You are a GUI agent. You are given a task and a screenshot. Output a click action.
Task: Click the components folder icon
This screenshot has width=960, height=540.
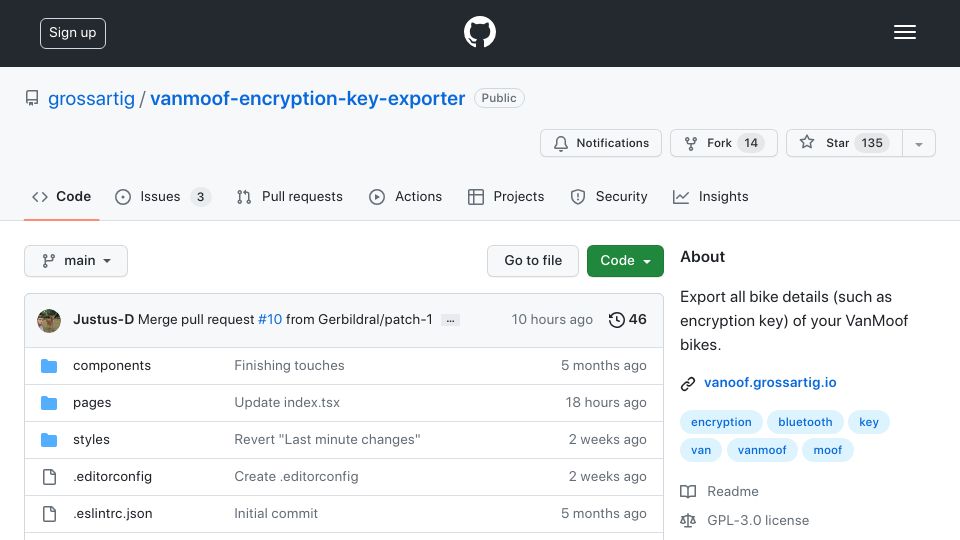coord(49,366)
